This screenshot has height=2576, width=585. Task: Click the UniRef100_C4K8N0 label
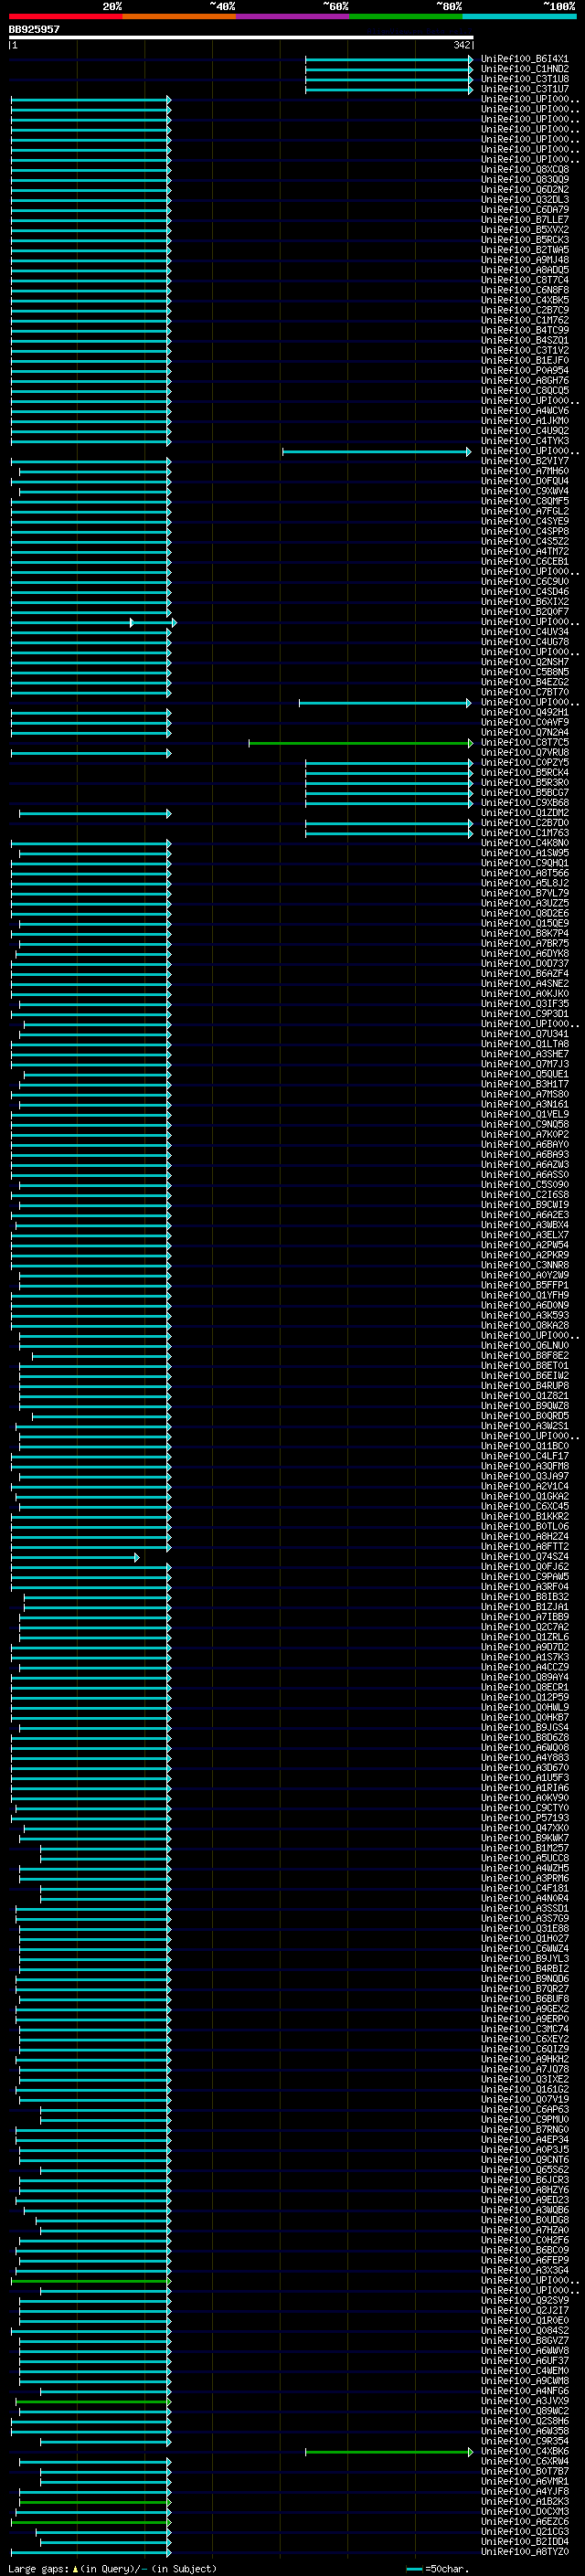pos(525,843)
